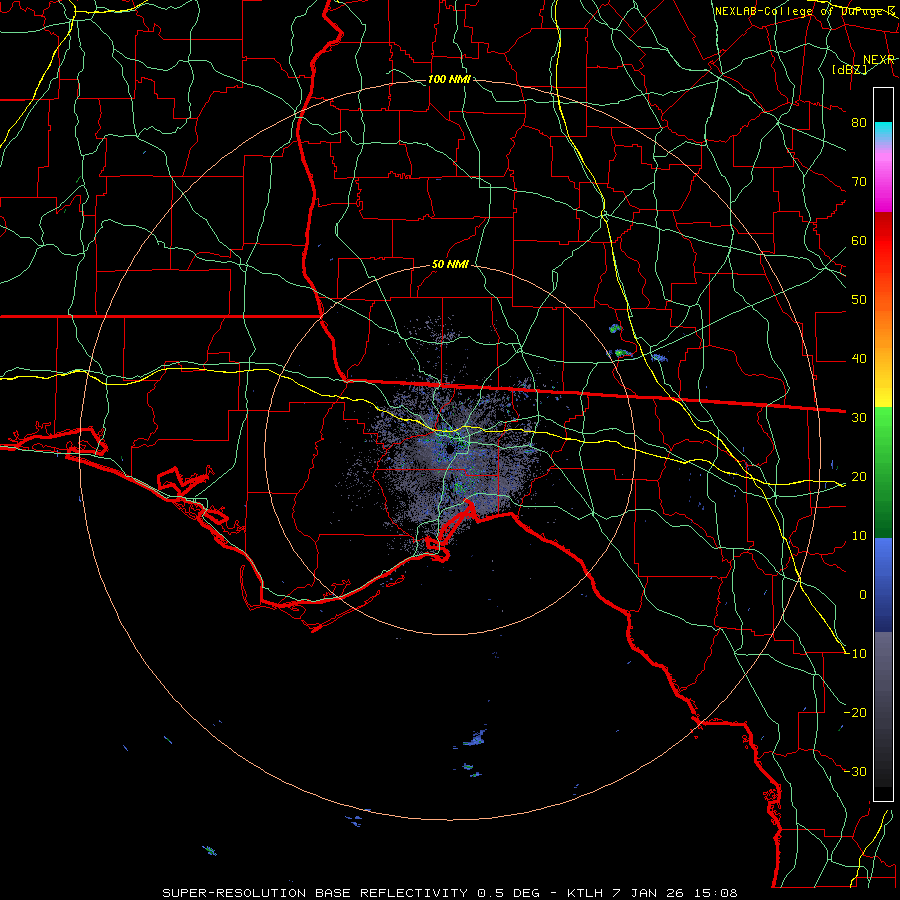This screenshot has width=900, height=900.
Task: Click the -20 value on dBZ scale
Action: (855, 713)
